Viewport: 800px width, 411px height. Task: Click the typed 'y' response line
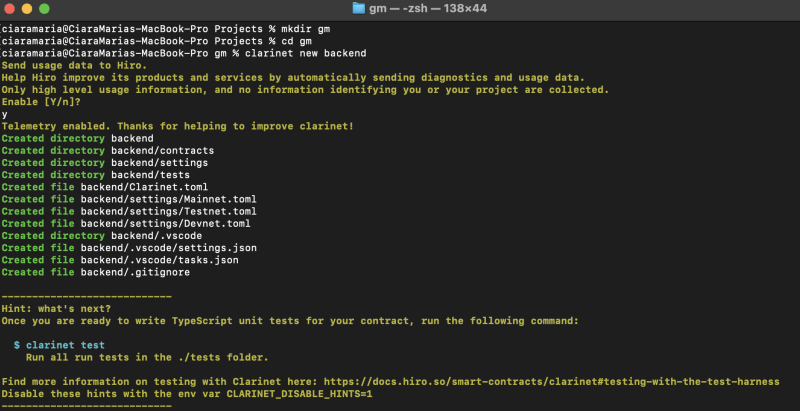(5, 114)
